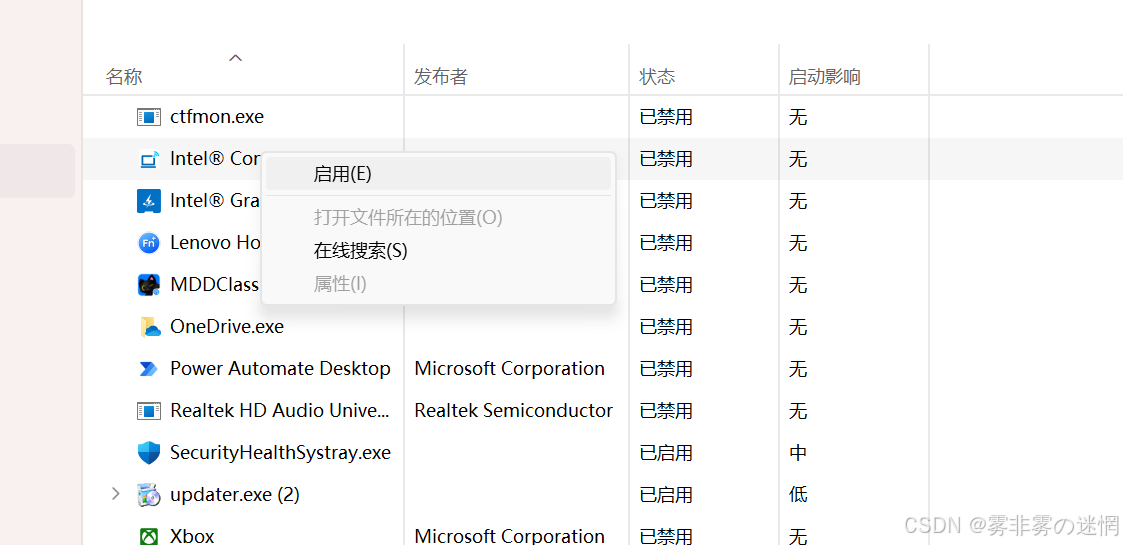1123x545 pixels.
Task: Click 已启用 status of SecurityHealthSystray.exe
Action: tap(666, 453)
